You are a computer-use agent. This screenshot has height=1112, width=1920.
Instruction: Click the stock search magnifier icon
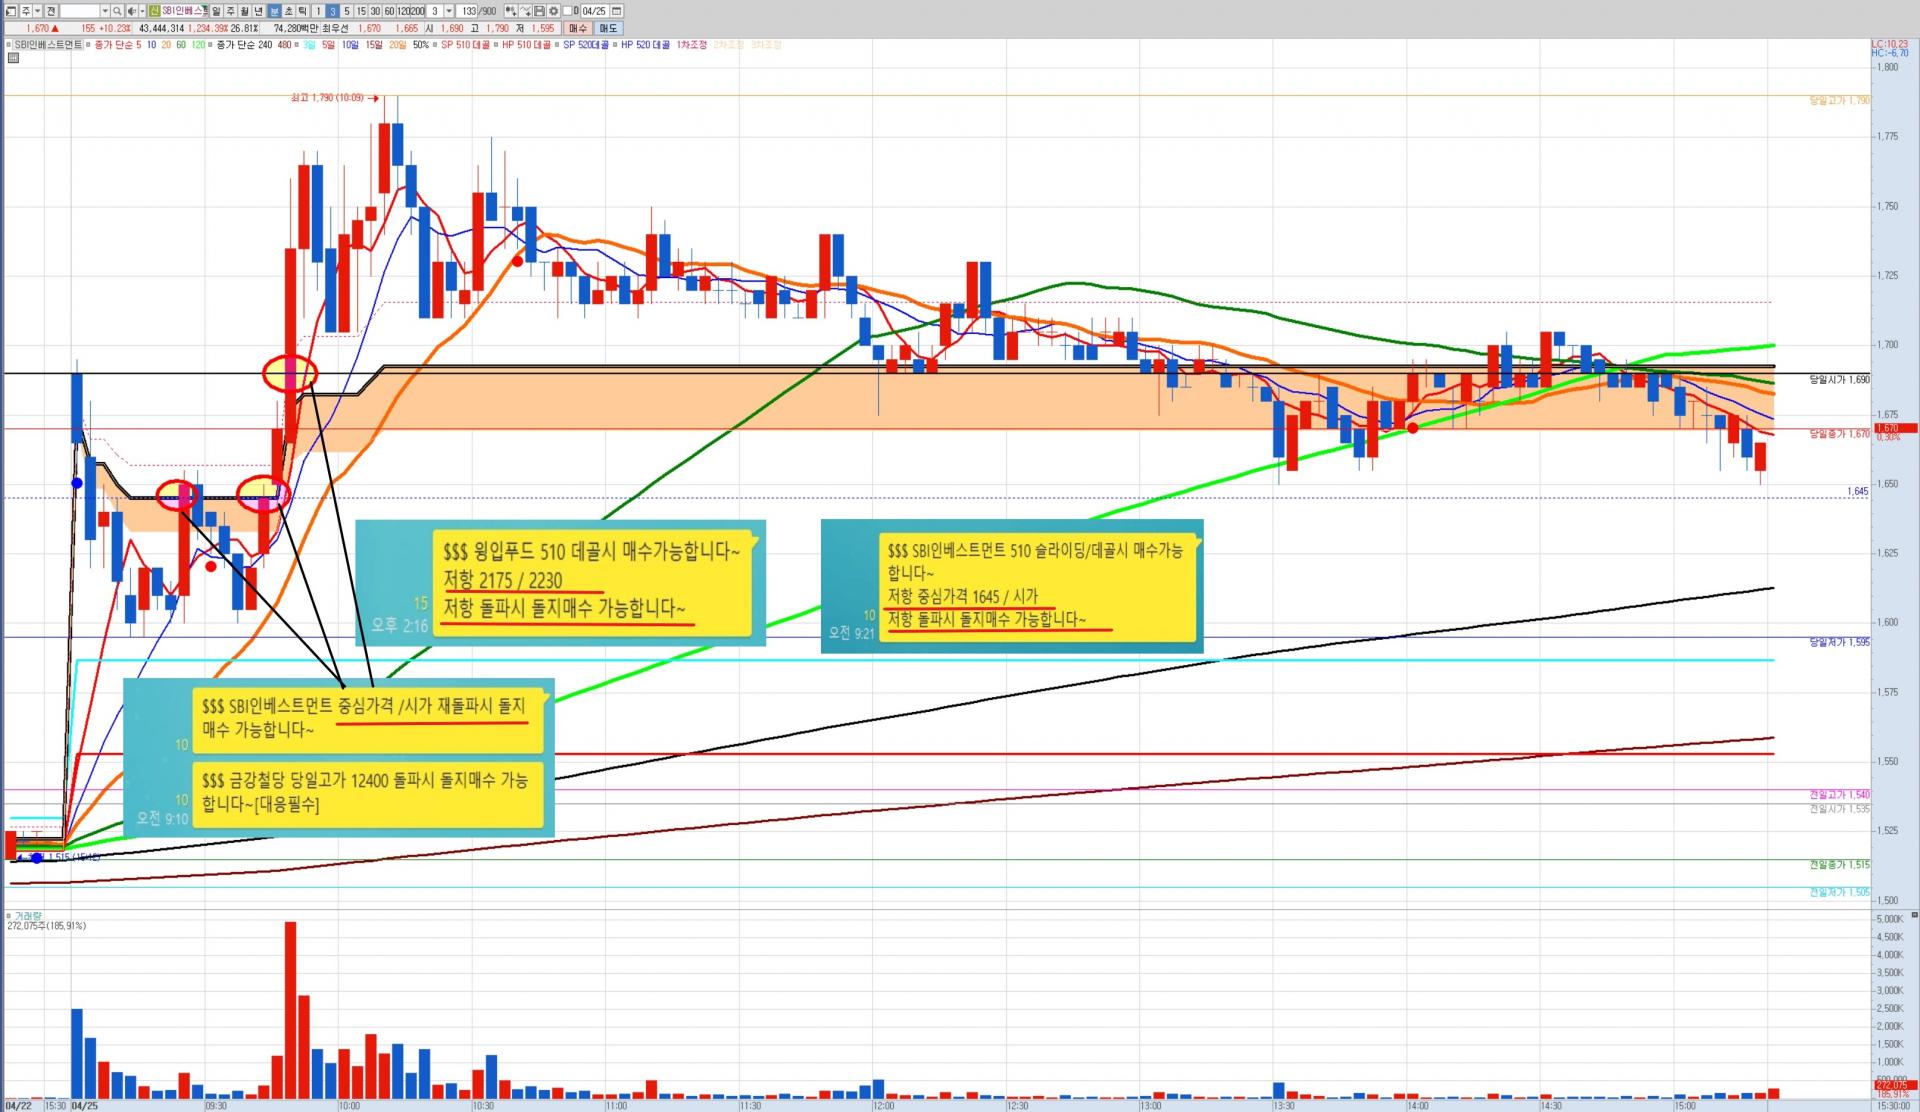pyautogui.click(x=117, y=11)
